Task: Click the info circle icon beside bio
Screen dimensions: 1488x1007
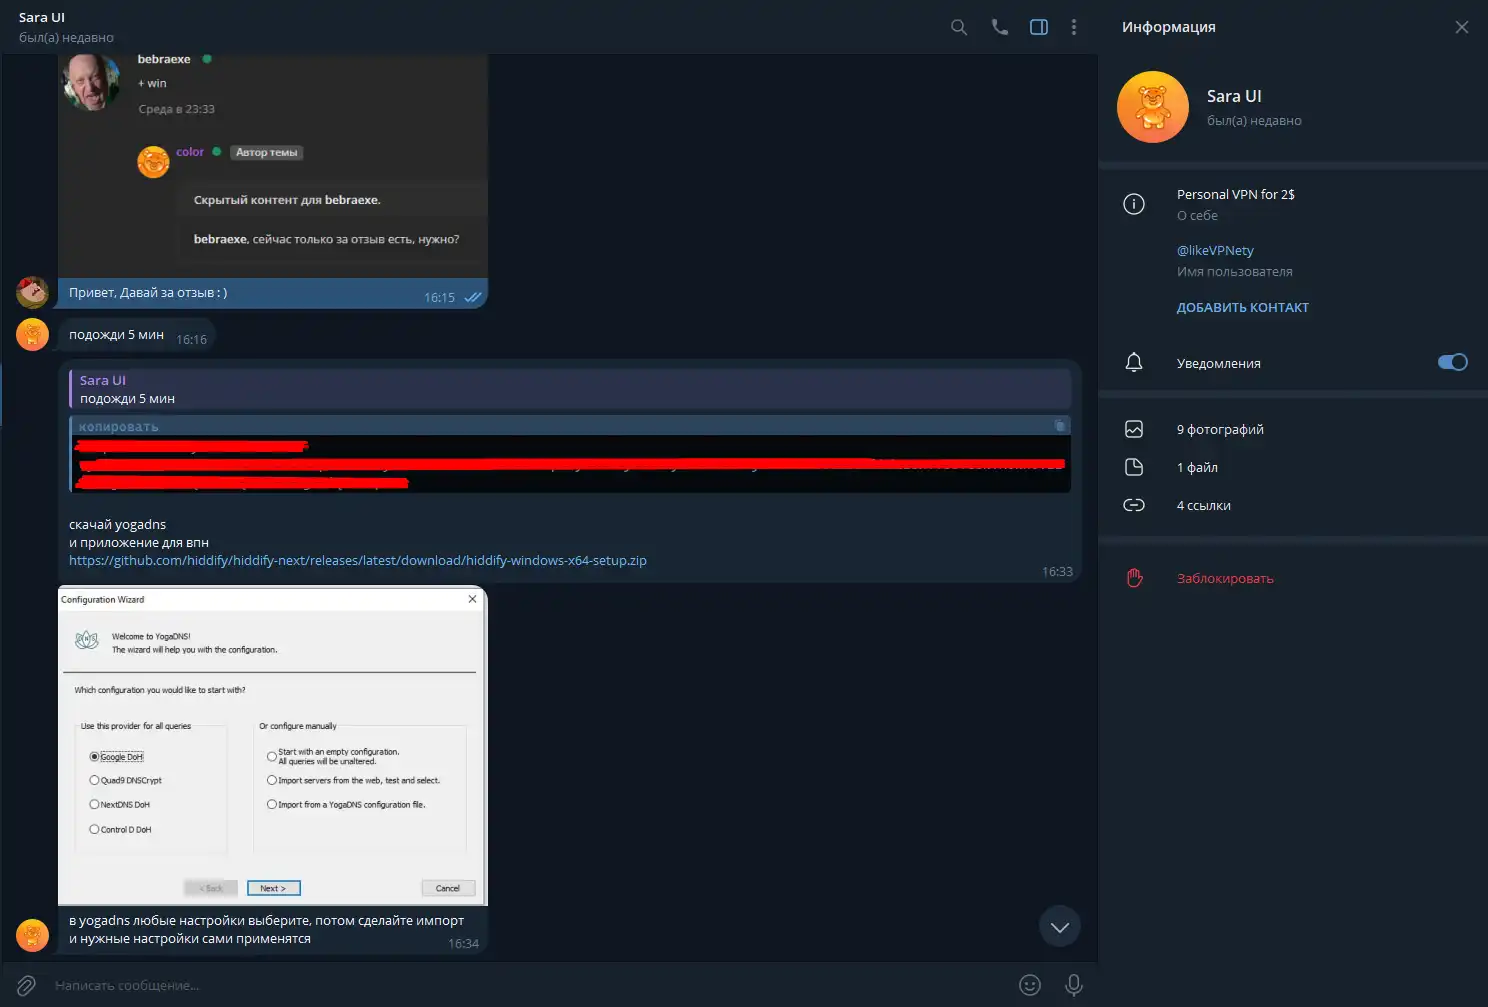Action: tap(1134, 204)
